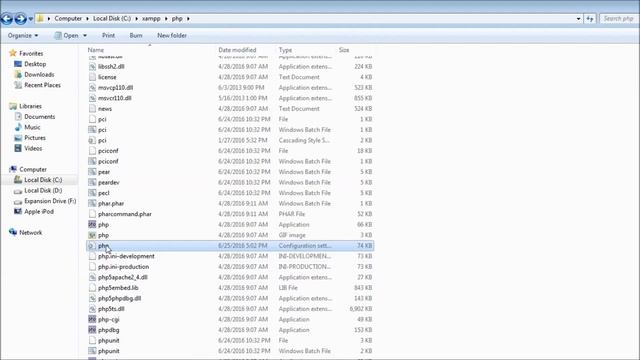Click the pci Cascading Style Sheet icon
The height and width of the screenshot is (360, 640).
pos(92,140)
